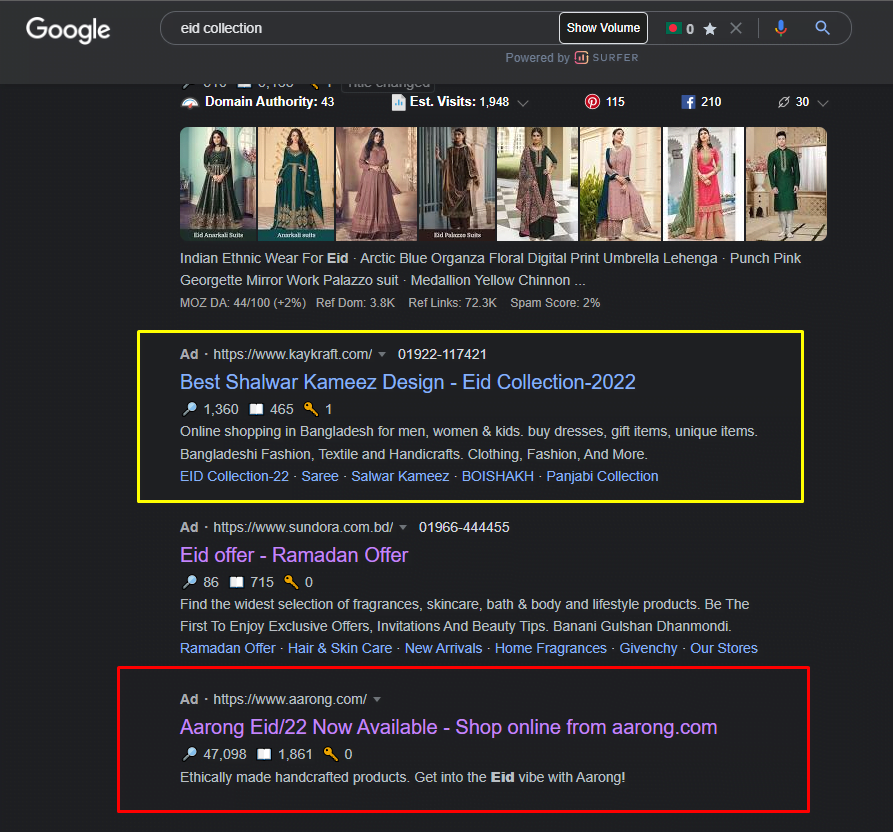Screen dimensions: 893x832
Task: Open the Eid Palazzo Suits thumbnail
Action: pyautogui.click(x=457, y=184)
